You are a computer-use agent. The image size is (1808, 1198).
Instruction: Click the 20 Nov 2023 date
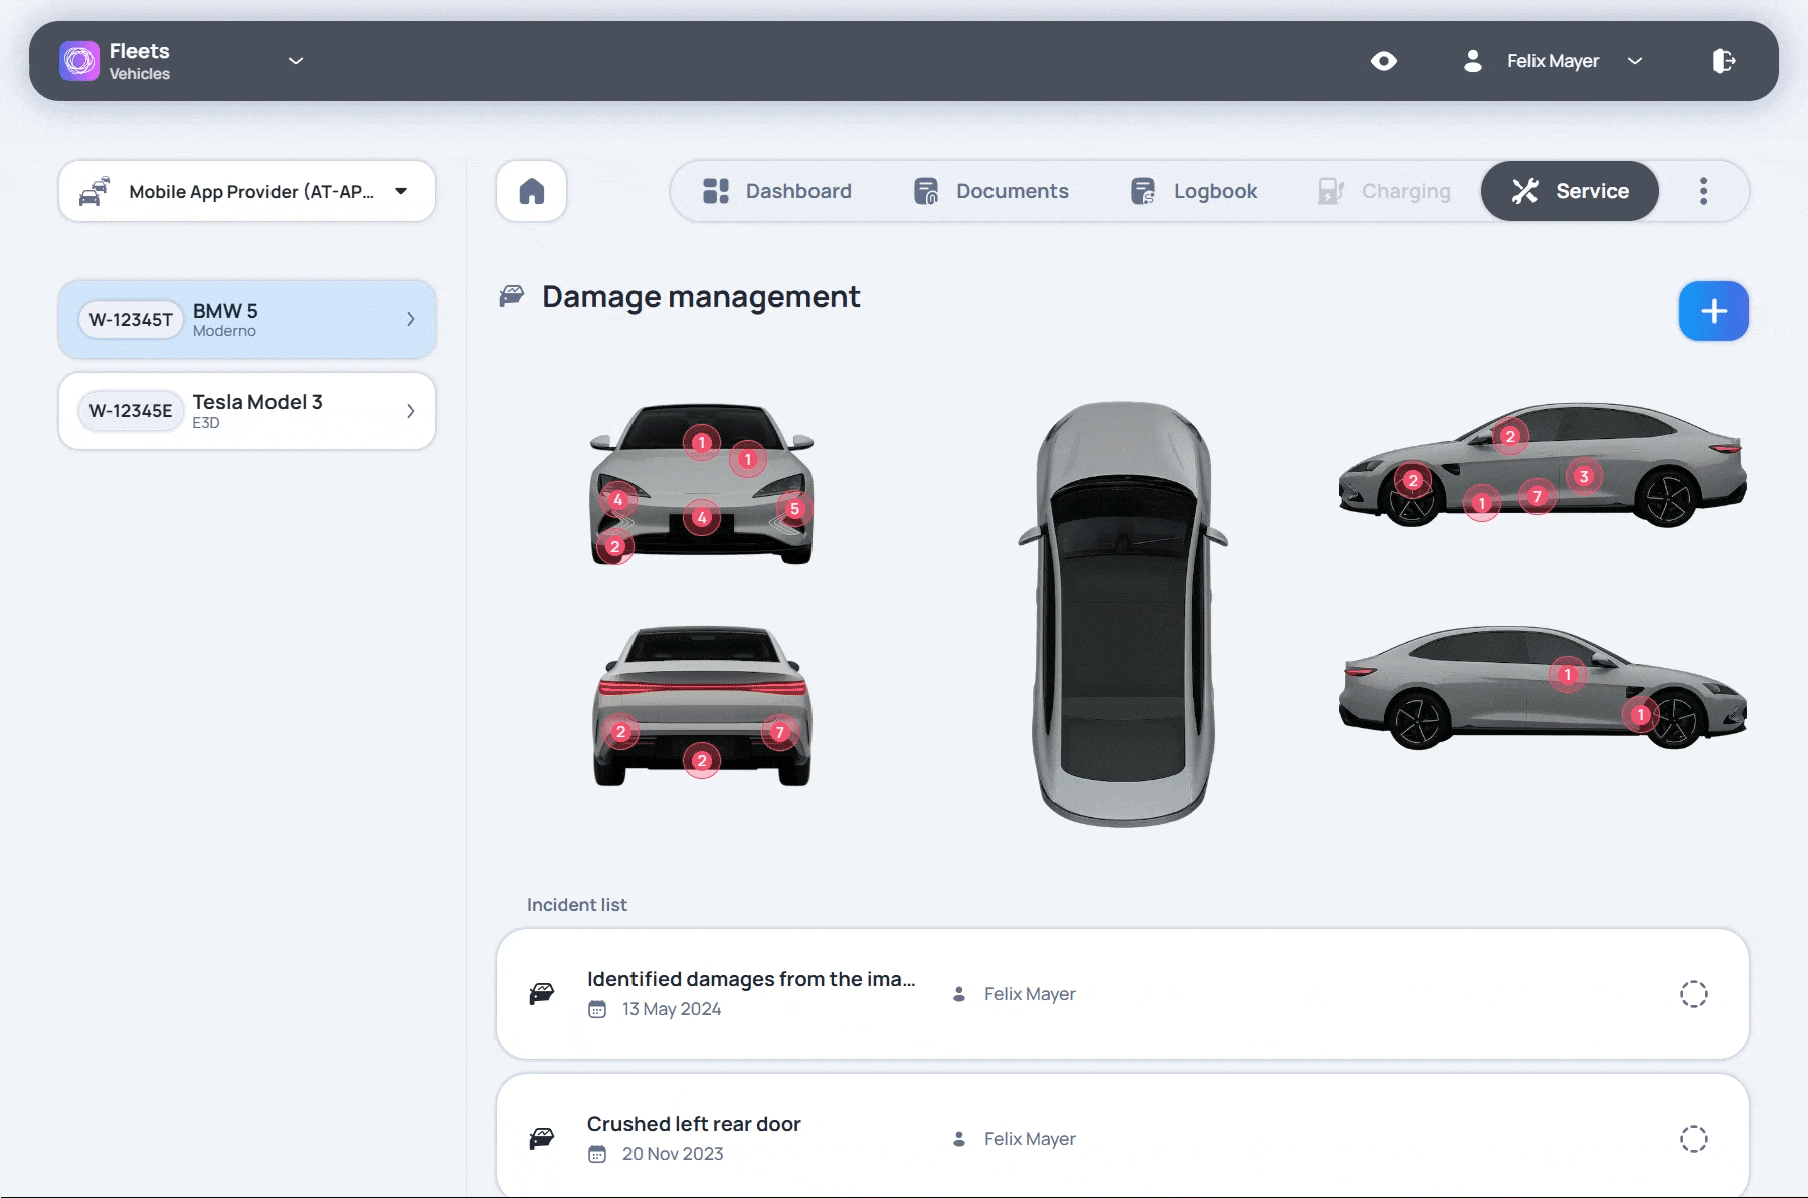[673, 1154]
